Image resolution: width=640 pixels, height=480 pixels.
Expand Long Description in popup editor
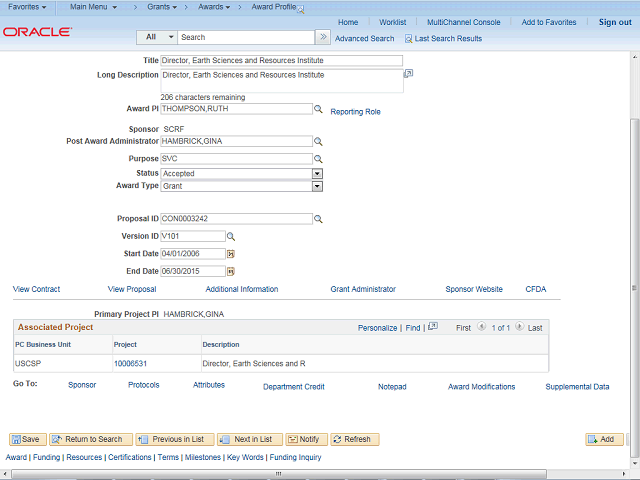[408, 74]
